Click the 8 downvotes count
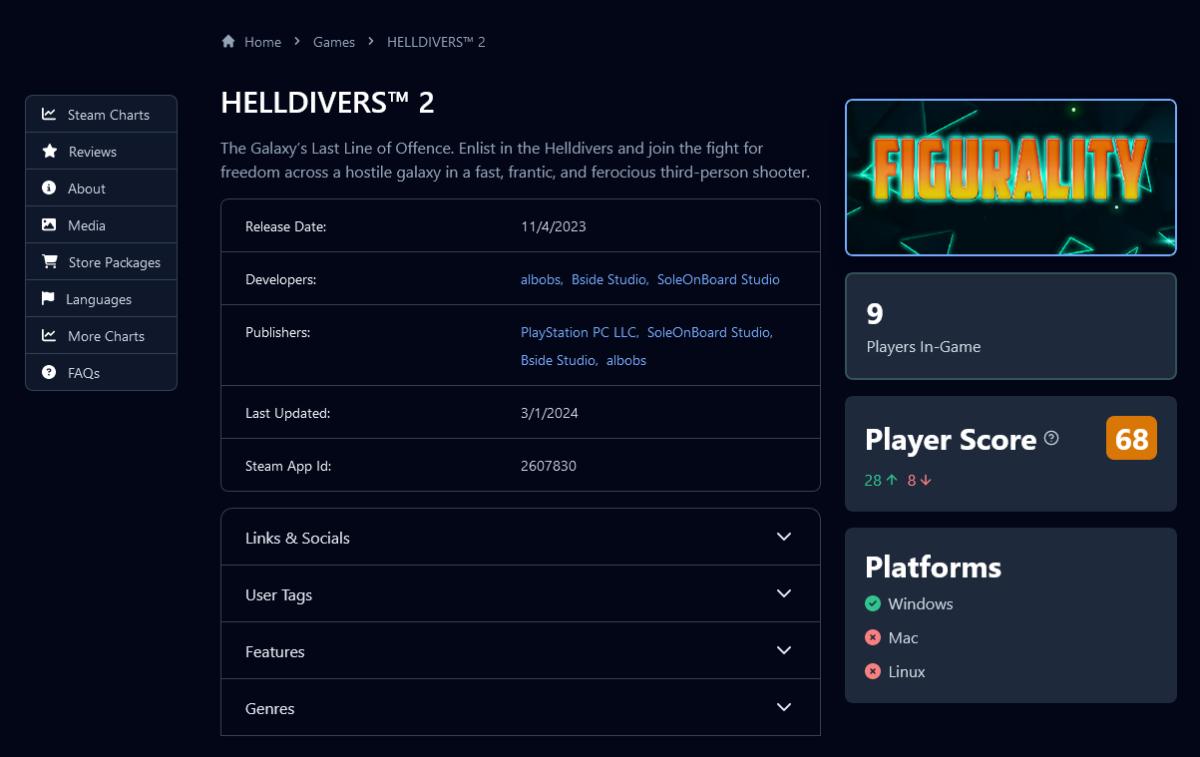Image resolution: width=1200 pixels, height=757 pixels. coord(912,480)
